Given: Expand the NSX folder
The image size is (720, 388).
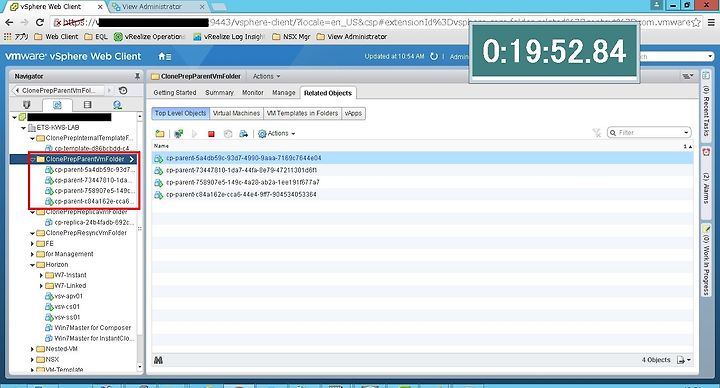Looking at the screenshot, I should [32, 360].
